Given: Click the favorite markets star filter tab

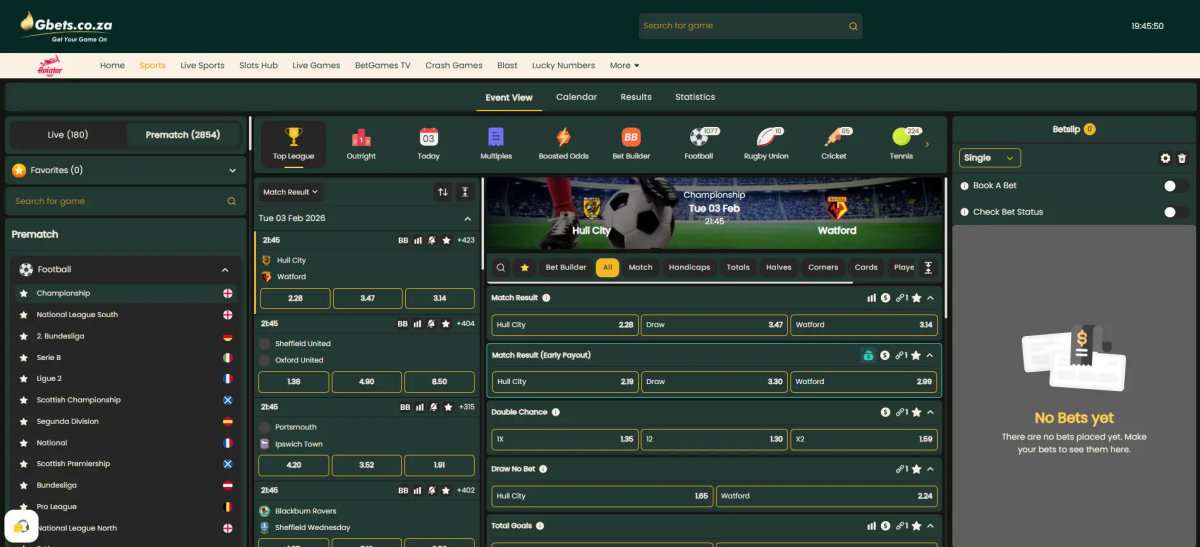Looking at the screenshot, I should [x=524, y=267].
